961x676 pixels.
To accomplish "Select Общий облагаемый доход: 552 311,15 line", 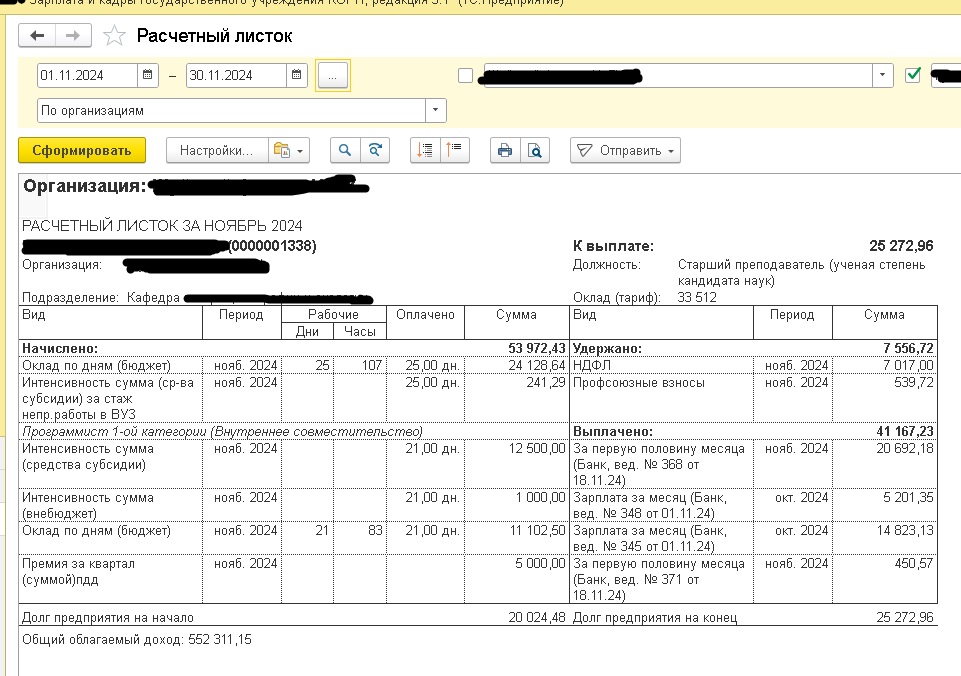I will (137, 639).
